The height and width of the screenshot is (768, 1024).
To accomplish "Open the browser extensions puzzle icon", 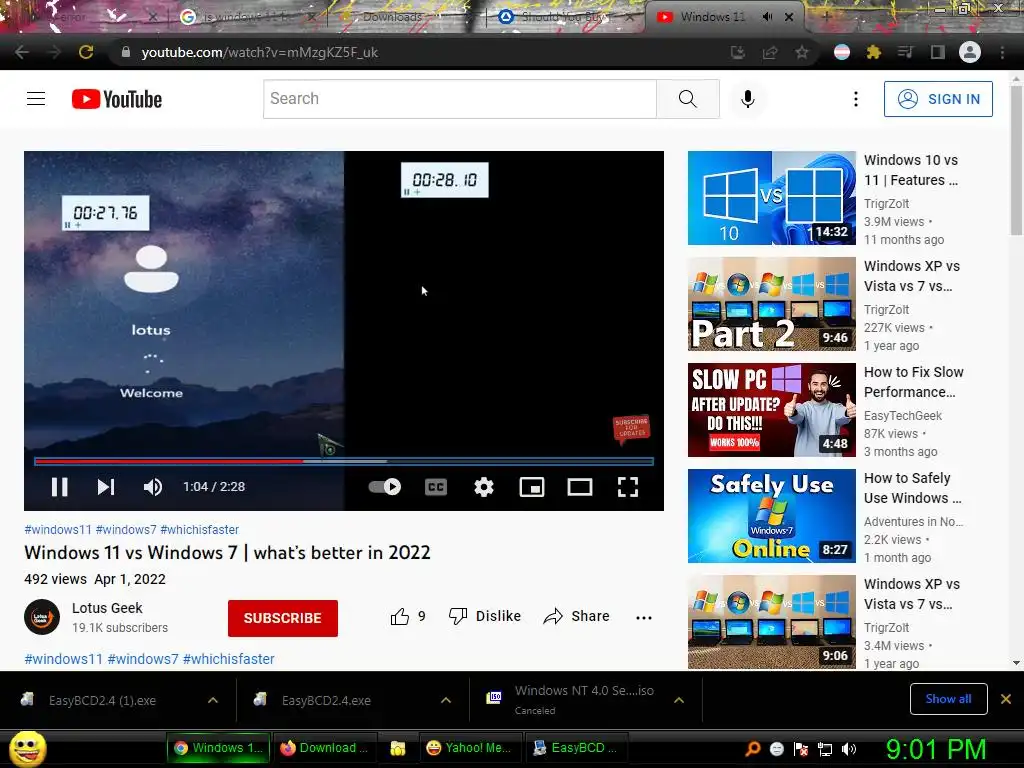I will point(873,52).
